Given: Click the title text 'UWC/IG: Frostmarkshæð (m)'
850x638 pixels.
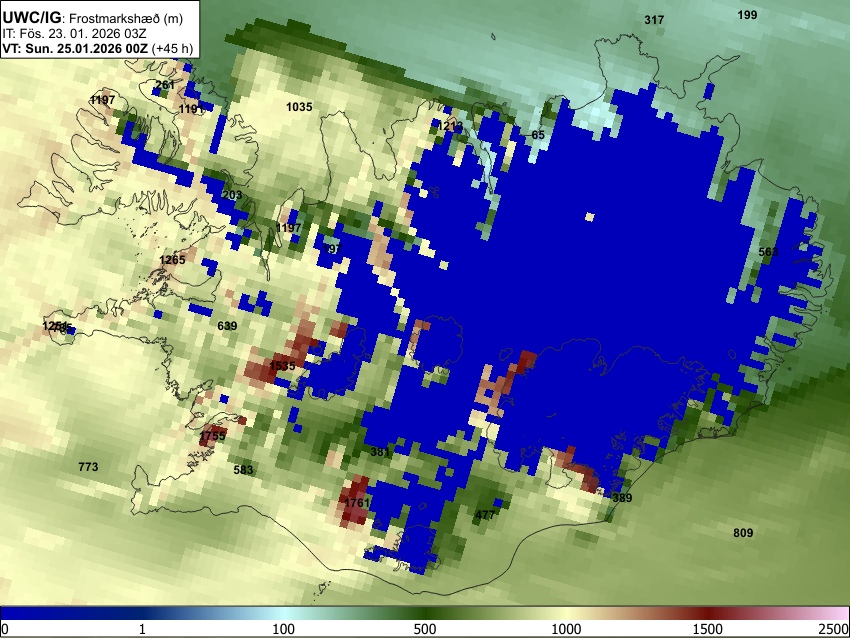Looking at the screenshot, I should coord(93,18).
